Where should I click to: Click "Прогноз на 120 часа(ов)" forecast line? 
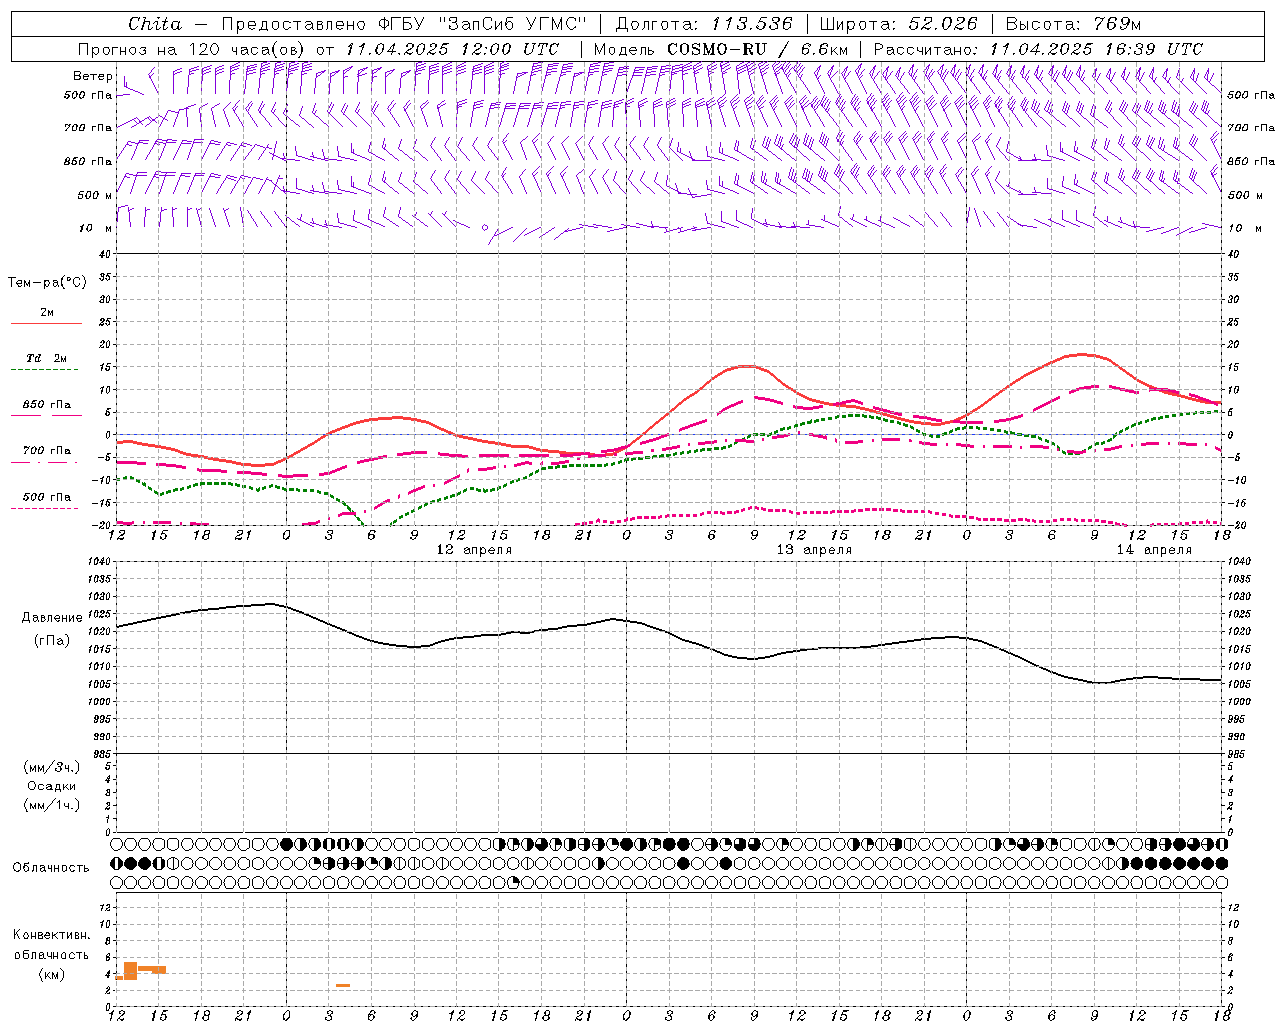[x=192, y=49]
